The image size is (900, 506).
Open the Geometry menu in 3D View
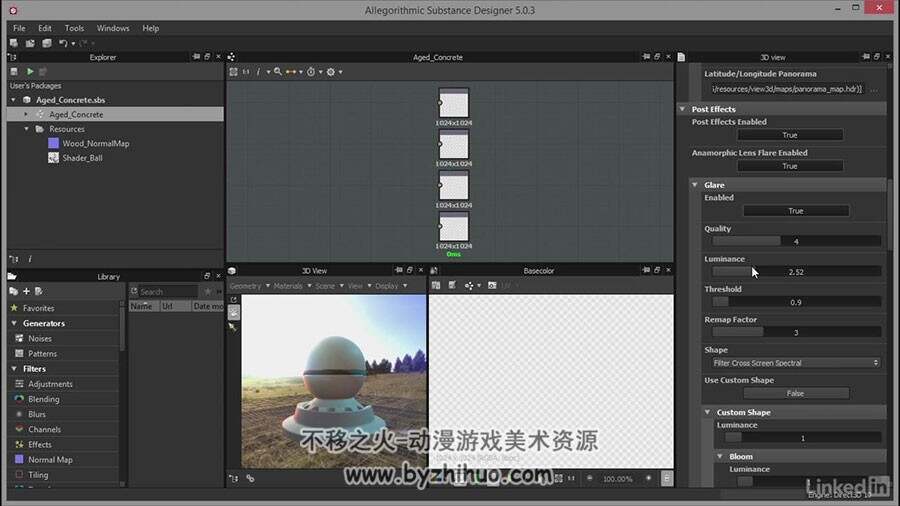249,286
